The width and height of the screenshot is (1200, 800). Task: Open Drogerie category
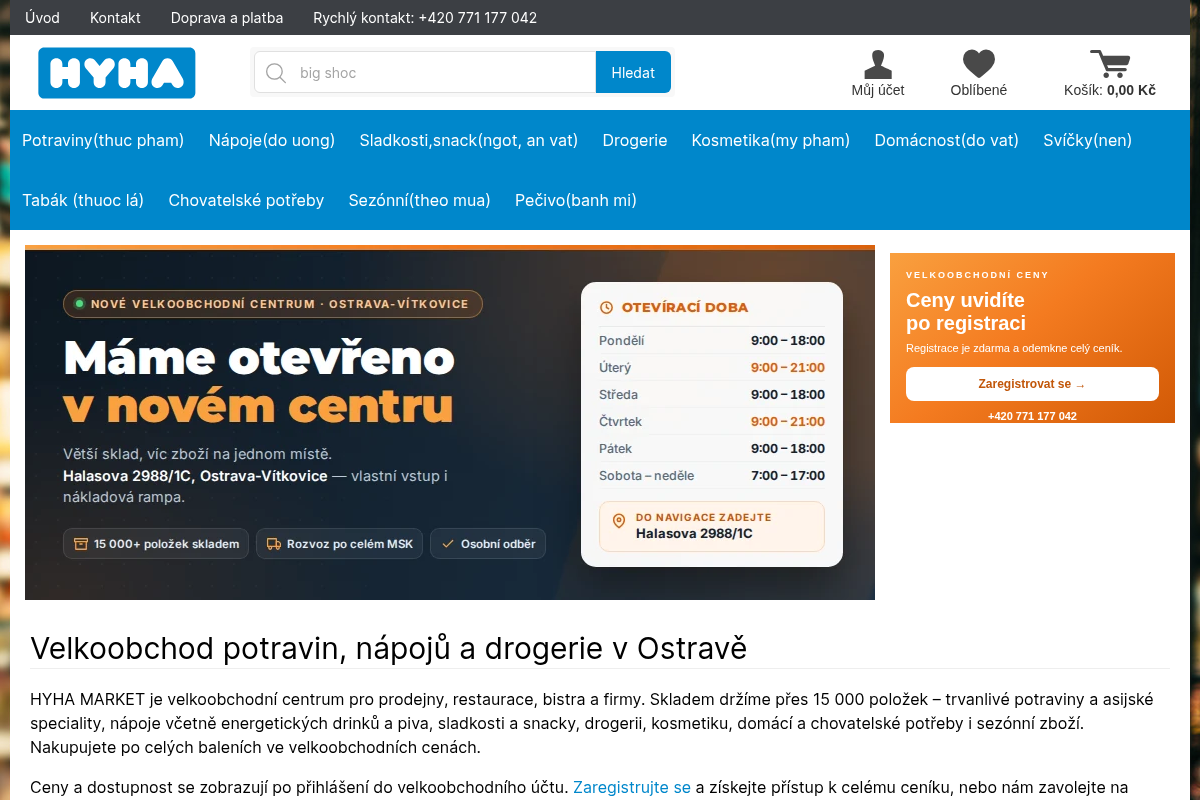[635, 140]
